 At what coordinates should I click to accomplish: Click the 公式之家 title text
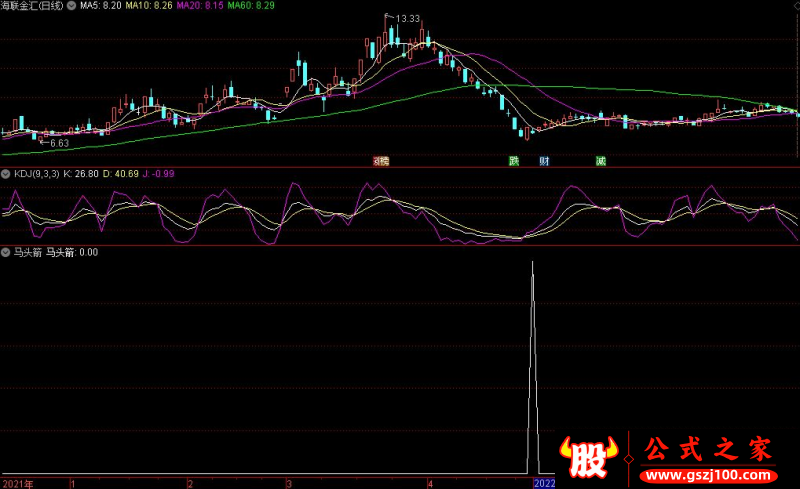pos(708,449)
